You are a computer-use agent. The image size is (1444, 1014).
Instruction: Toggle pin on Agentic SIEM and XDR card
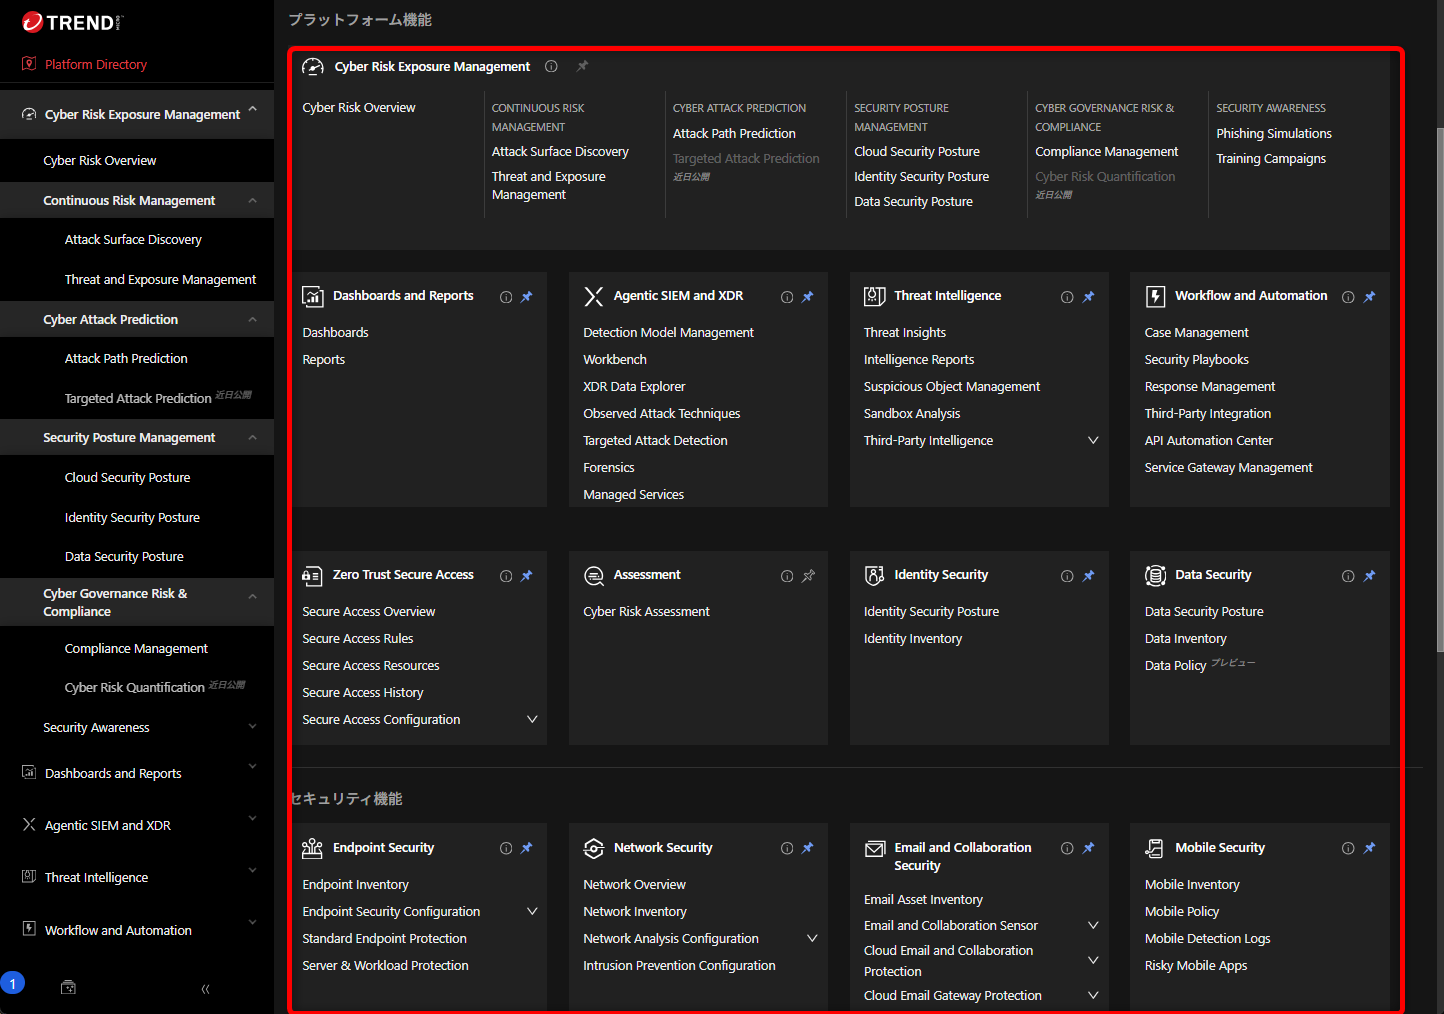click(808, 297)
